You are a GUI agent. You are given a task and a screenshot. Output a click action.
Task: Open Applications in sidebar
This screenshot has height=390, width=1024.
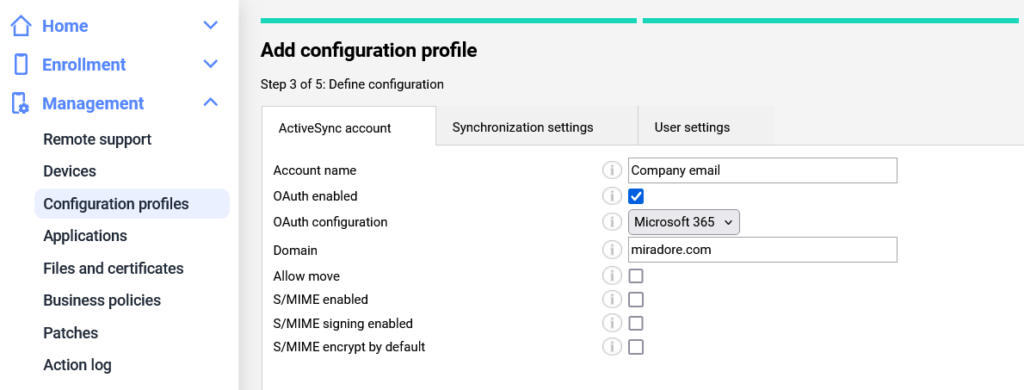coord(86,236)
